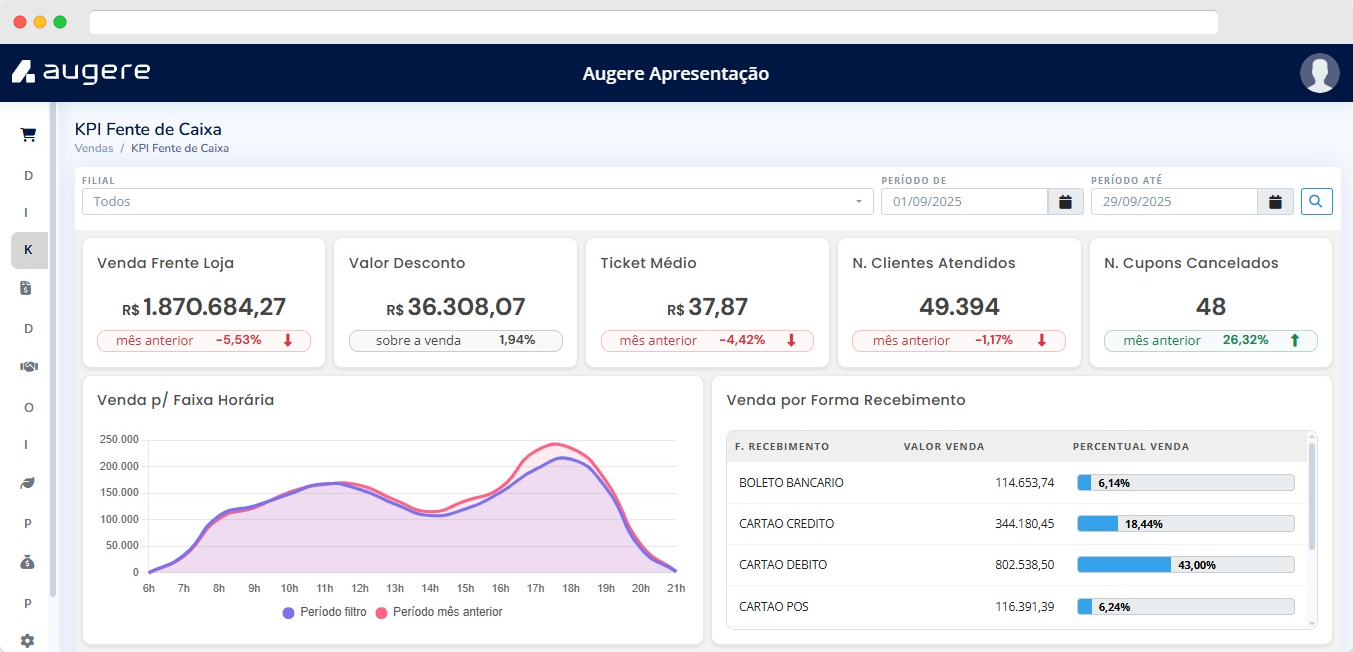Open the shopping cart sidebar icon
Screen dimensions: 1353x652
tap(28, 135)
